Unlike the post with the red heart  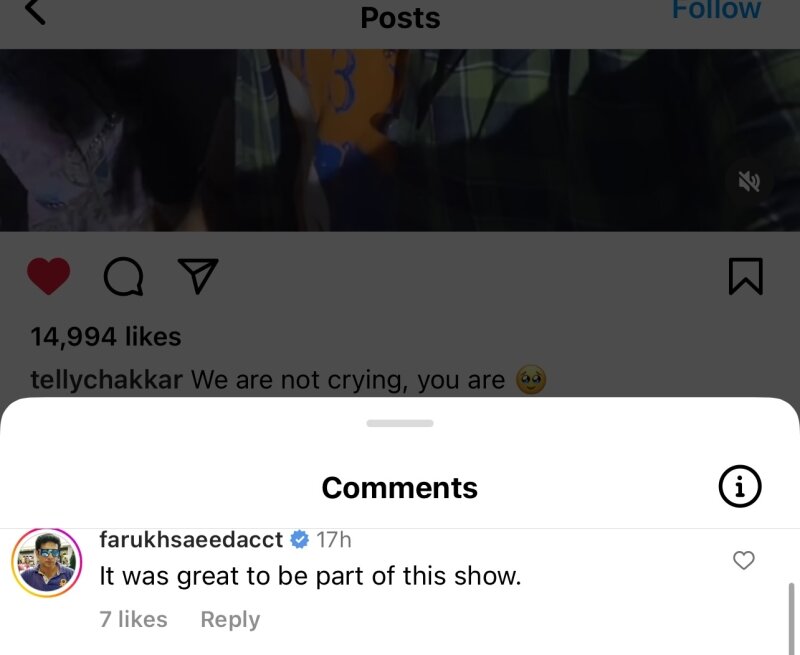point(48,276)
